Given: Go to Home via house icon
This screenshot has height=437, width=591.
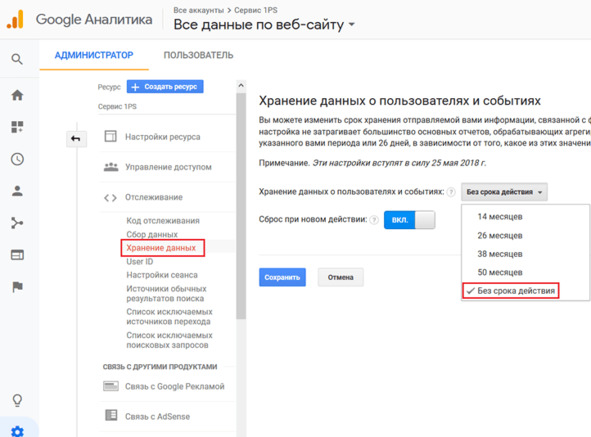Looking at the screenshot, I should (17, 95).
